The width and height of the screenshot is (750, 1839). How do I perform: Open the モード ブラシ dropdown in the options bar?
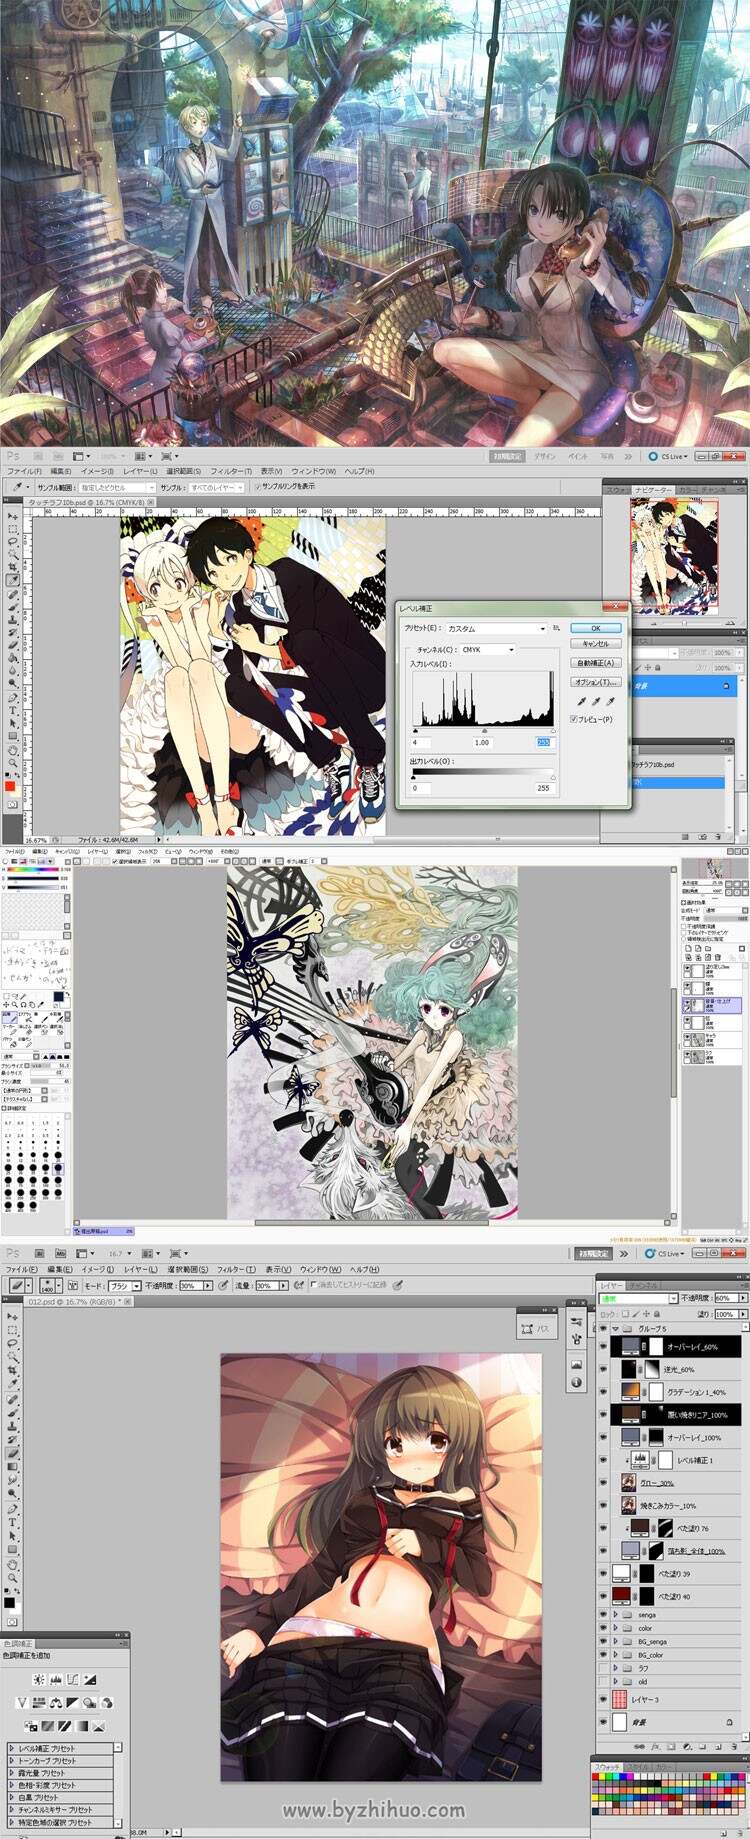point(125,1285)
